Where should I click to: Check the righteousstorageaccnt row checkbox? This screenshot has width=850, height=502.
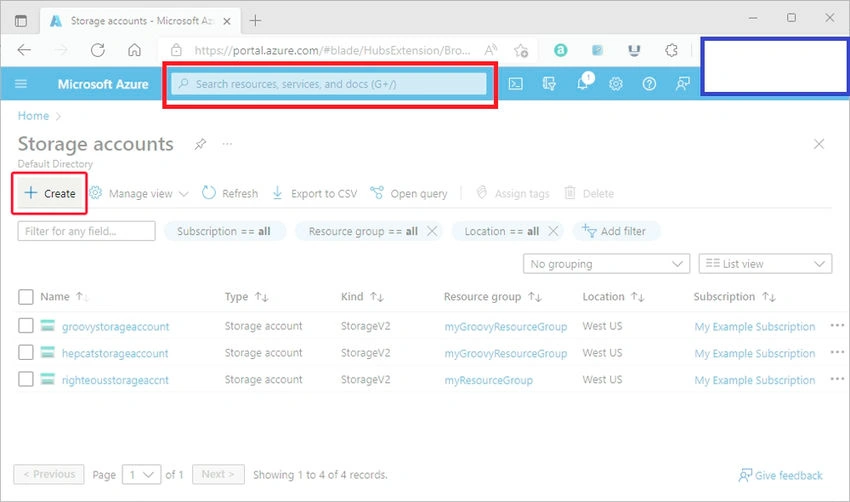[25, 378]
